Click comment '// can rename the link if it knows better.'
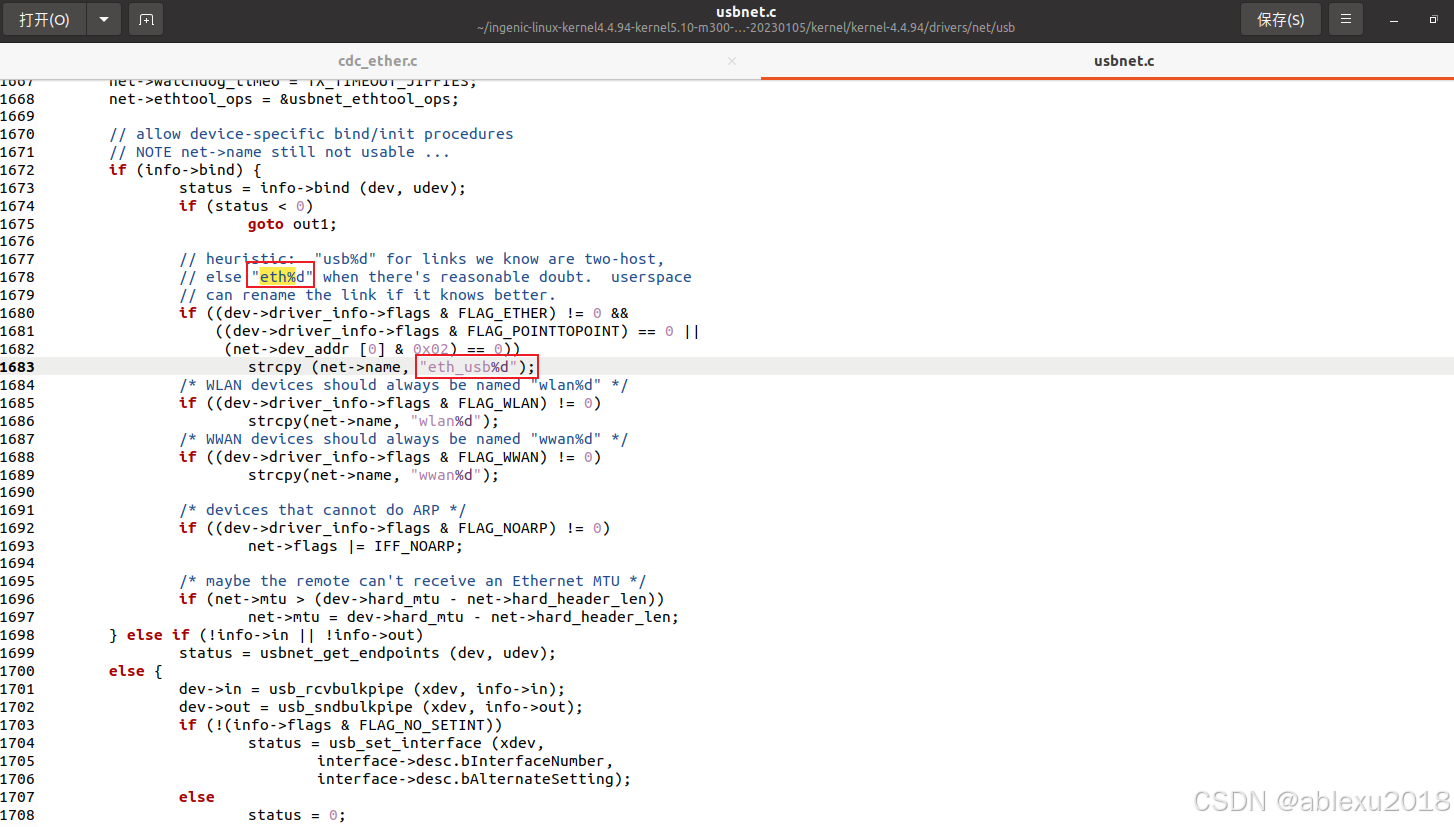The height and width of the screenshot is (827, 1454). click(367, 295)
